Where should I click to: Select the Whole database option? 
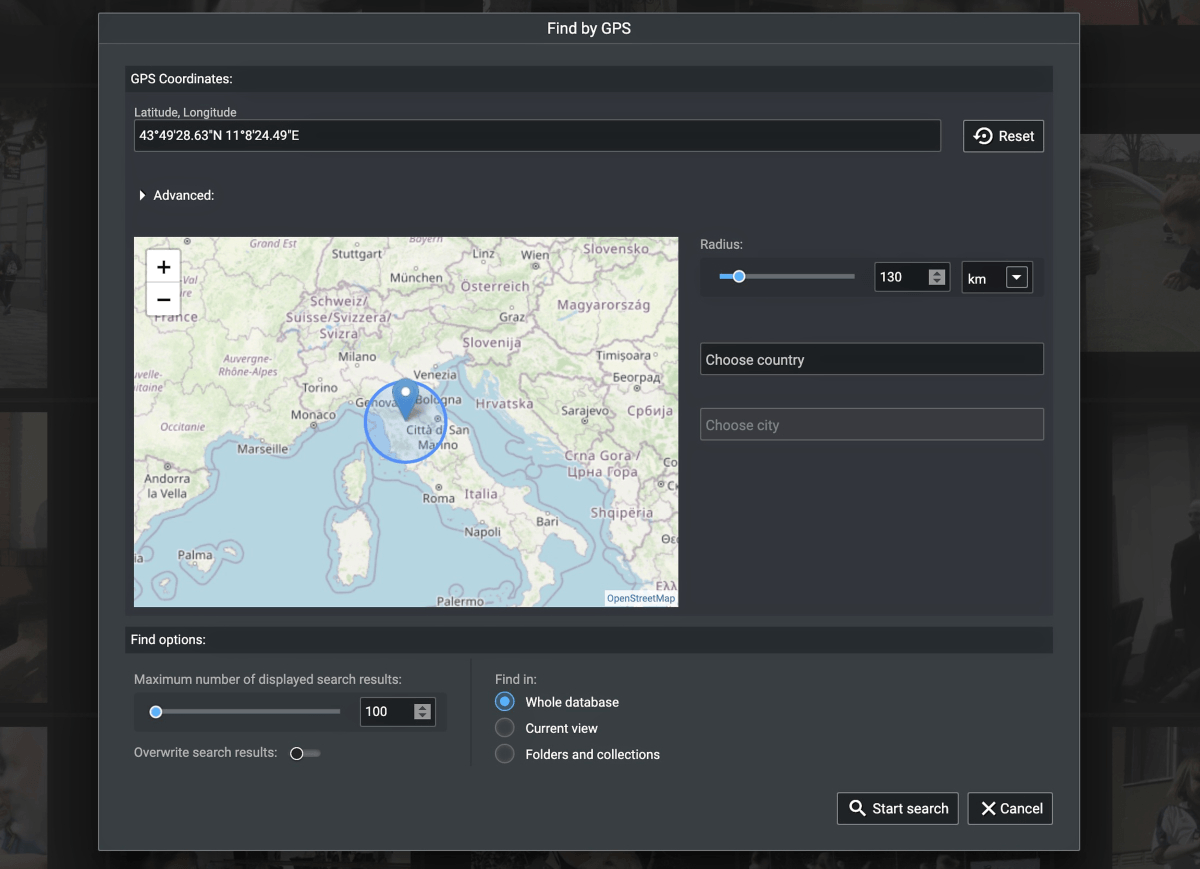(505, 701)
